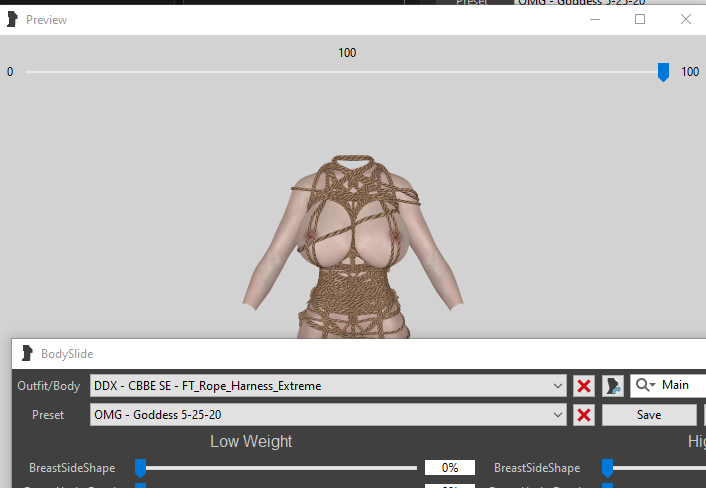Click the Preset label
Image resolution: width=706 pixels, height=488 pixels.
click(x=48, y=415)
